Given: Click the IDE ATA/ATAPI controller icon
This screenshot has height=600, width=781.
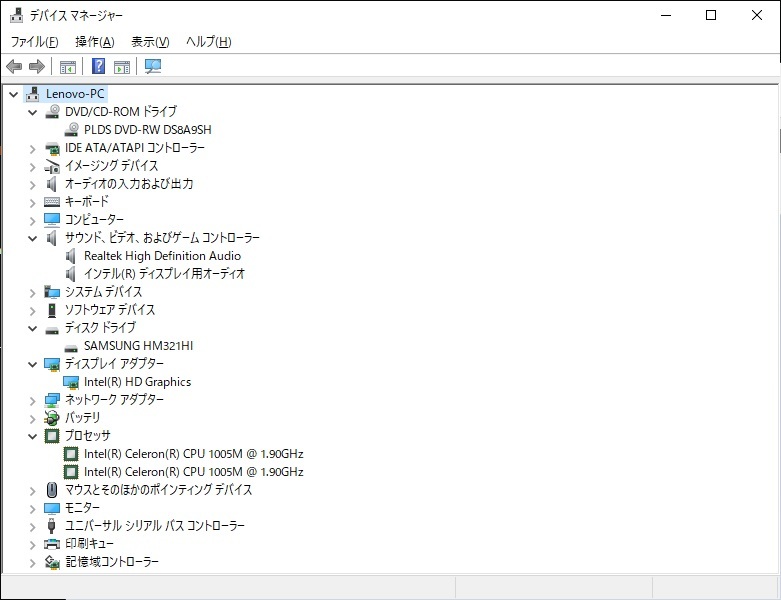Looking at the screenshot, I should click(x=52, y=148).
